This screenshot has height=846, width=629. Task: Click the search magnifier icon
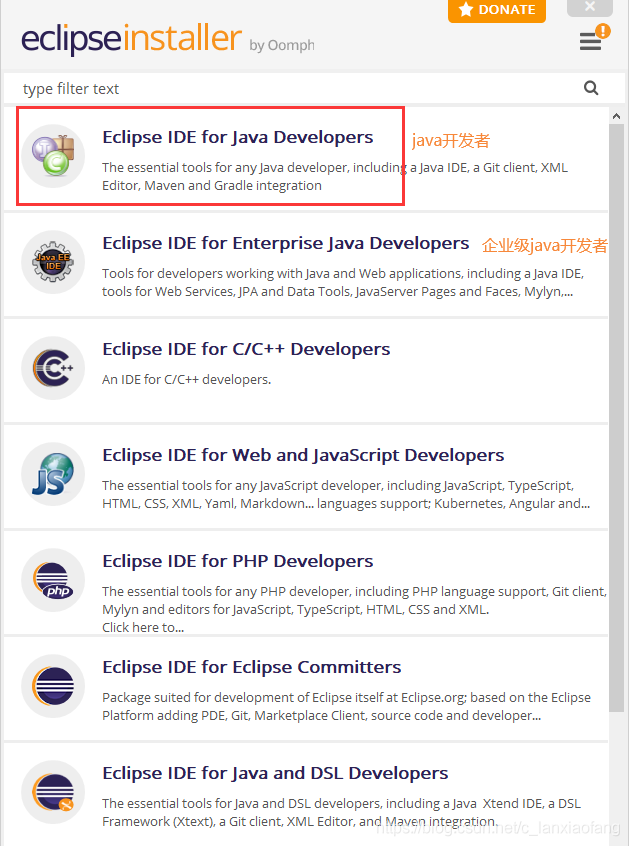pos(591,88)
